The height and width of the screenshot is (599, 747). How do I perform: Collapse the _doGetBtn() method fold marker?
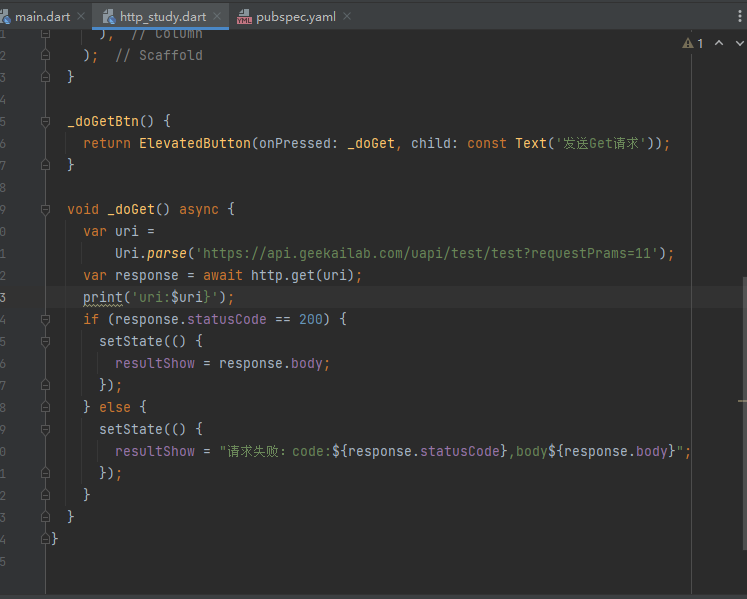point(45,122)
